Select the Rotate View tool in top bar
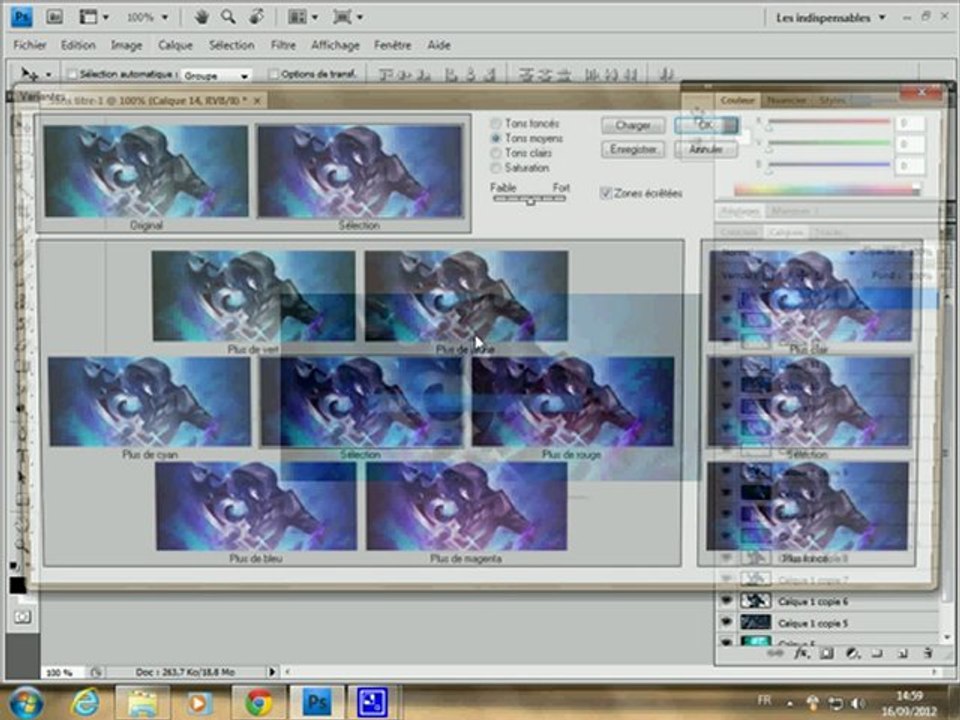The image size is (960, 720). click(x=256, y=17)
